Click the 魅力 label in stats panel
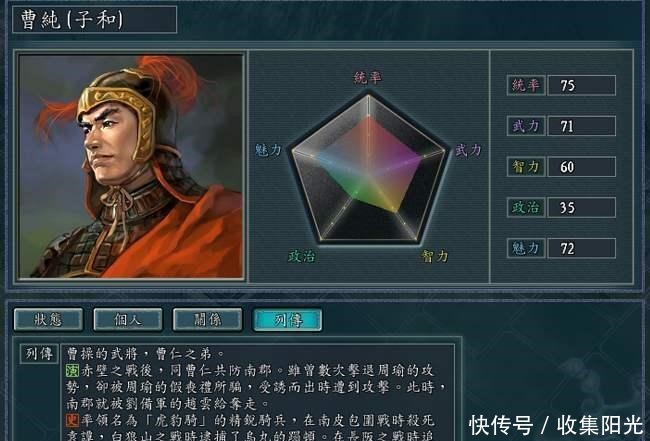 pyautogui.click(x=526, y=248)
